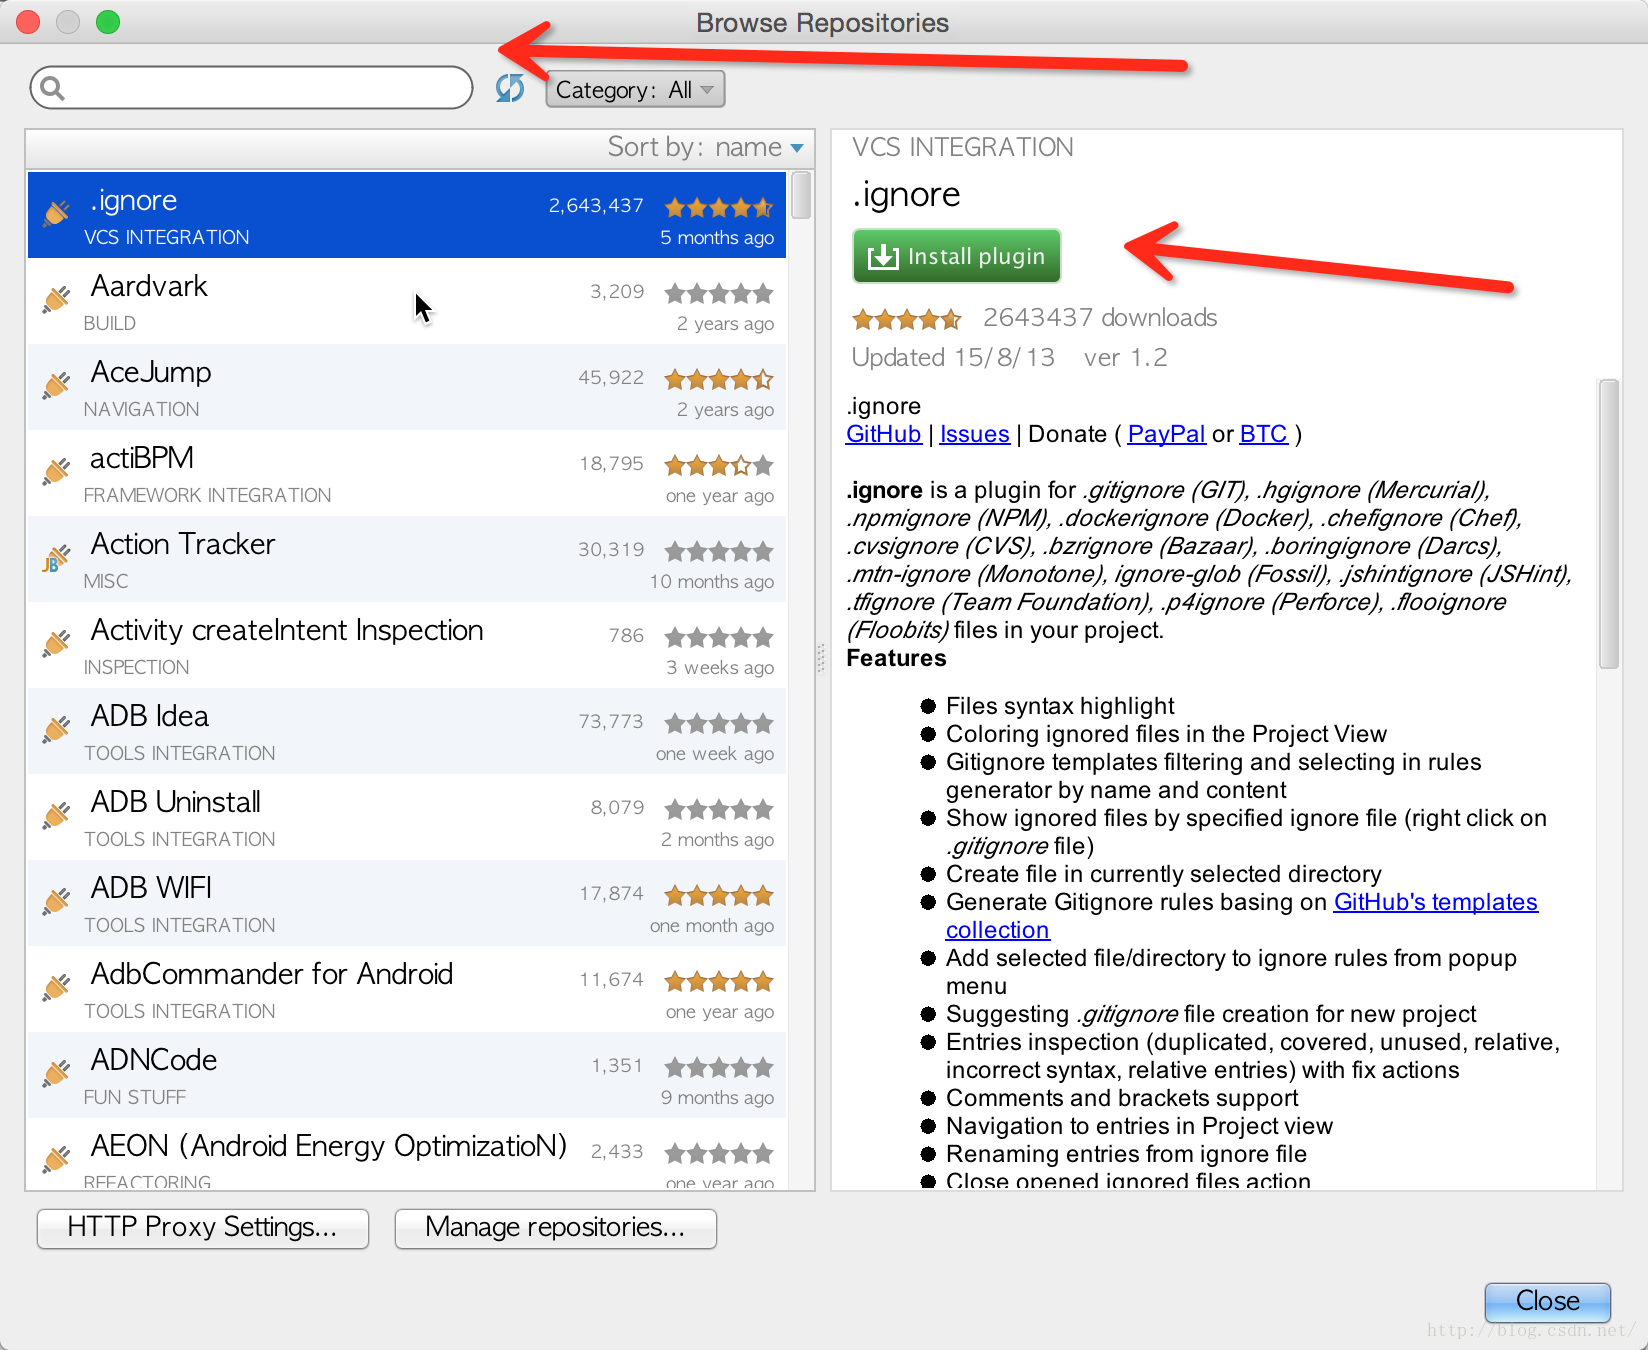Click the '10 months ago' update time
The image size is (1648, 1350).
pyautogui.click(x=712, y=581)
